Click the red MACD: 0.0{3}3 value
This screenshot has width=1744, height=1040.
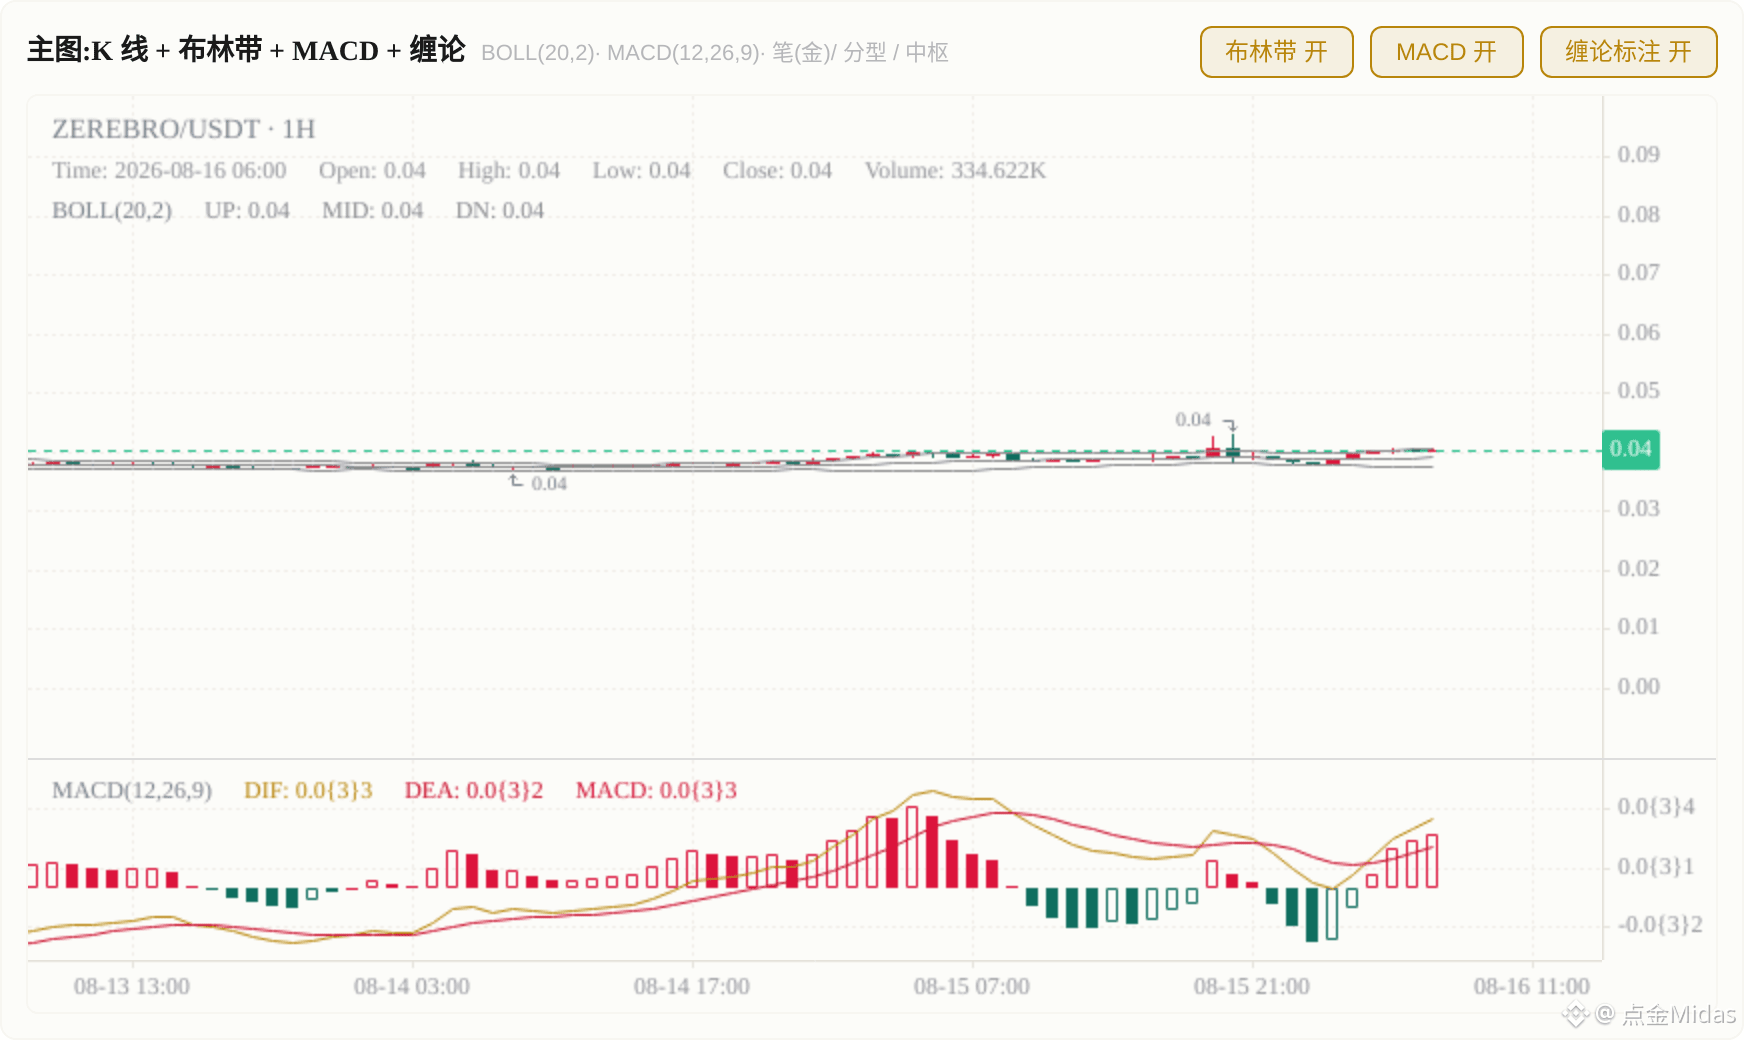[656, 791]
